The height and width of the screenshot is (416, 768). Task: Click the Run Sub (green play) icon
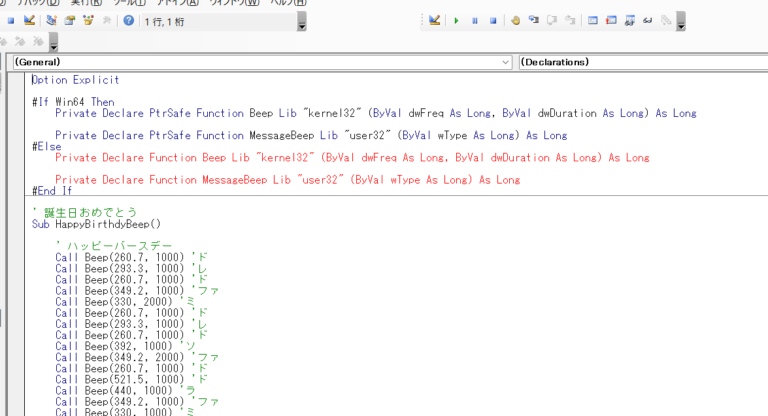pyautogui.click(x=456, y=20)
